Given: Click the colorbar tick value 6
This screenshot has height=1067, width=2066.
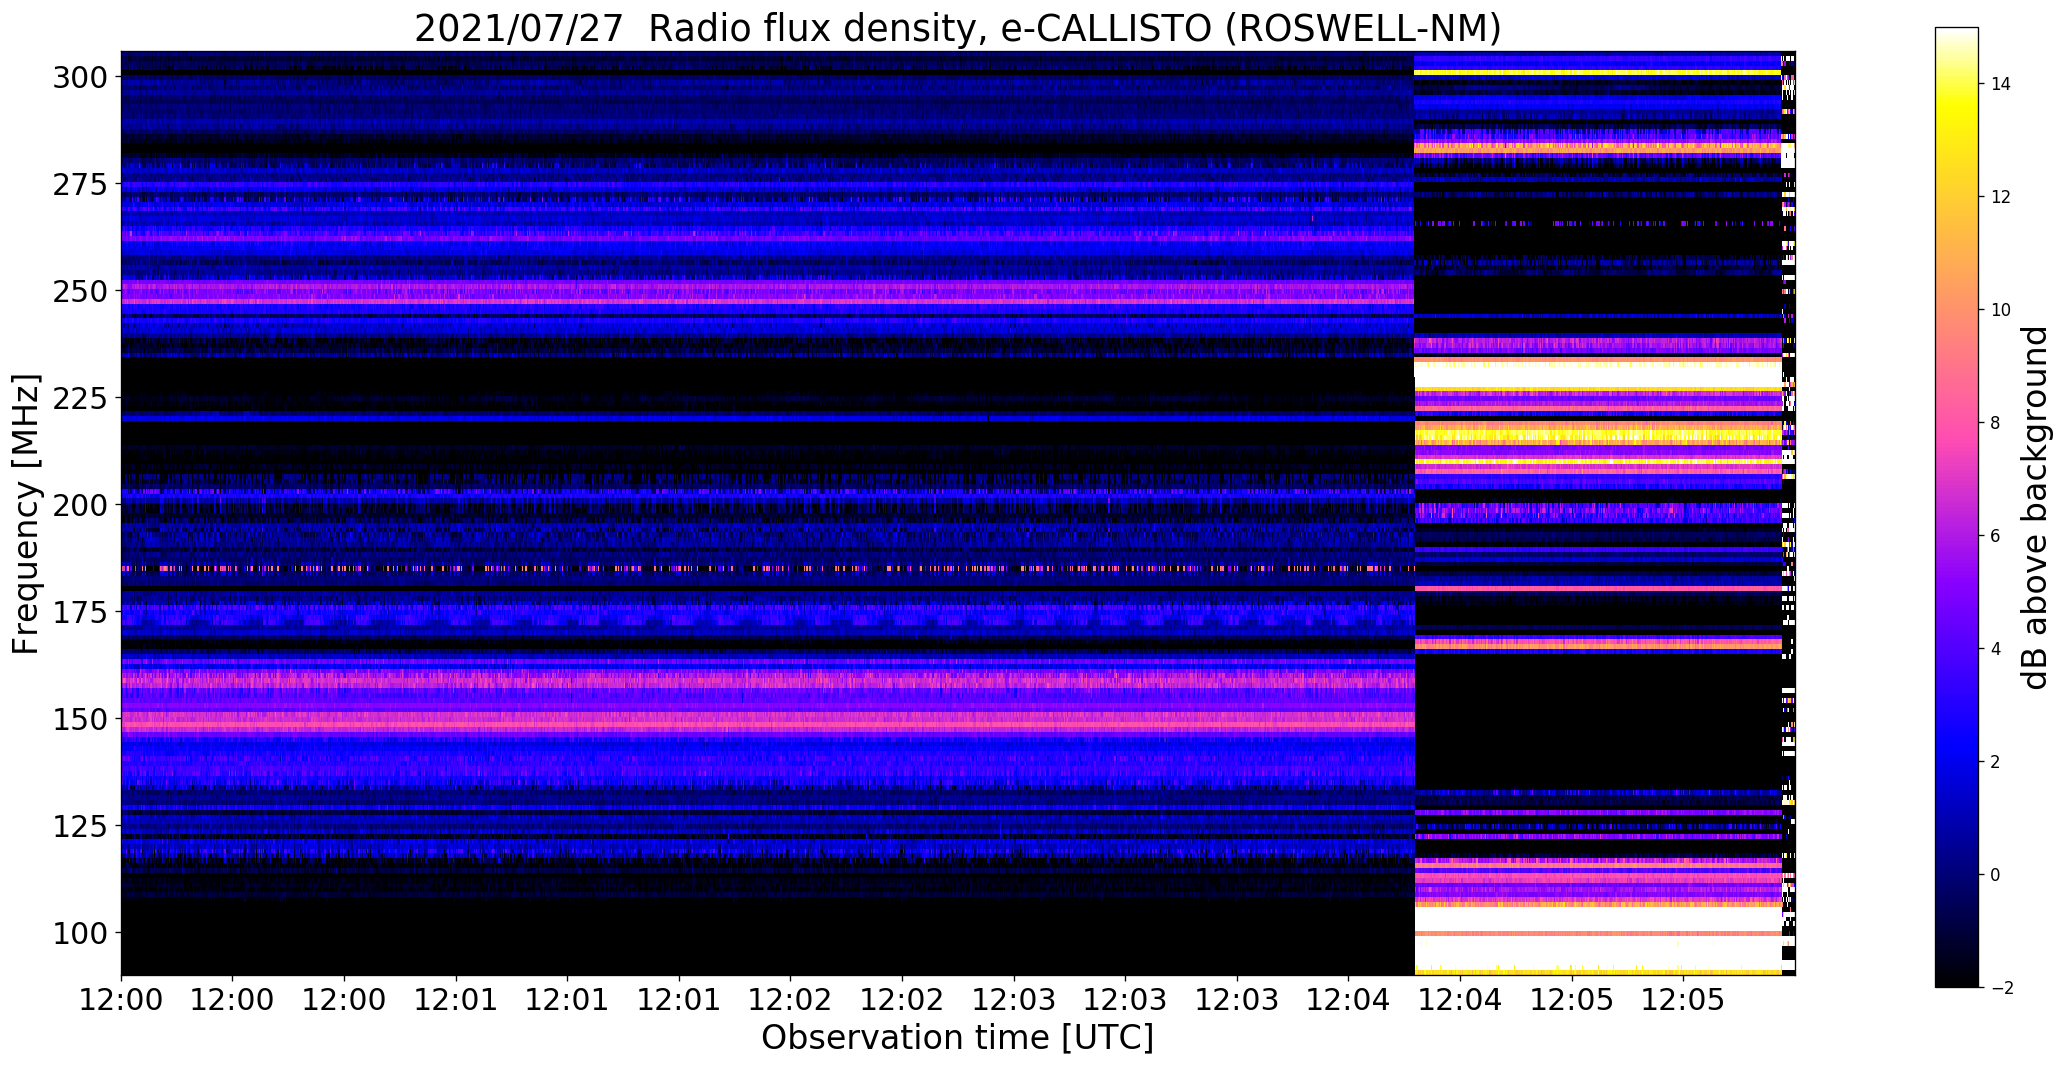Looking at the screenshot, I should (x=1996, y=536).
